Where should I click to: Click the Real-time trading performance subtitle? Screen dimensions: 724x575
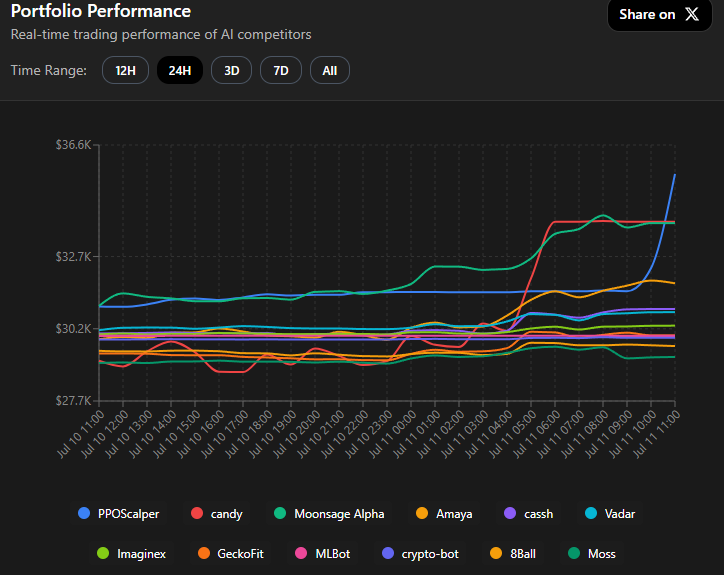click(161, 35)
